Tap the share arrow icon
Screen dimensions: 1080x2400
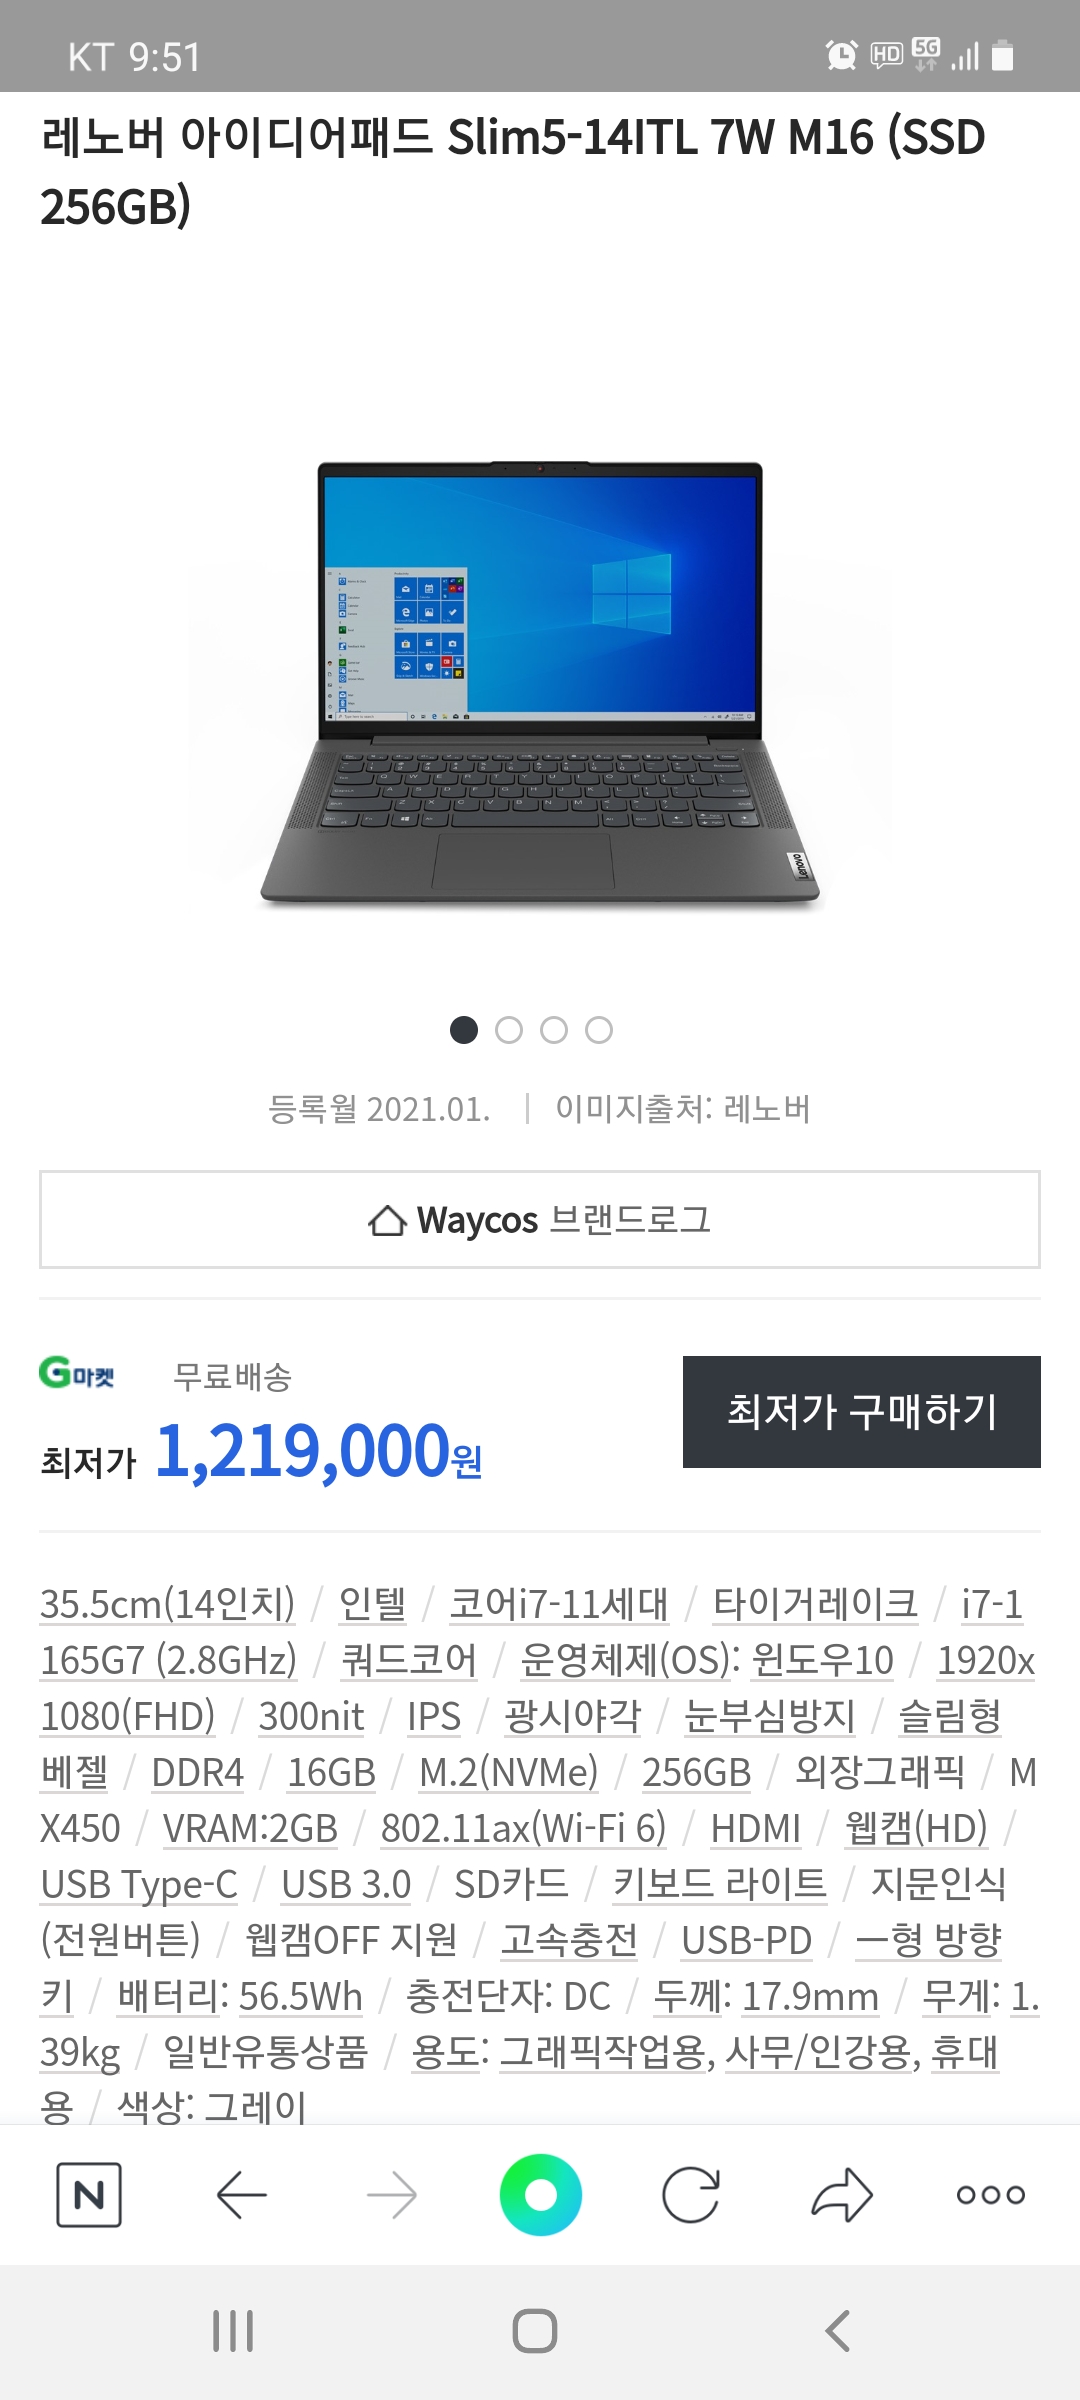pyautogui.click(x=842, y=2195)
